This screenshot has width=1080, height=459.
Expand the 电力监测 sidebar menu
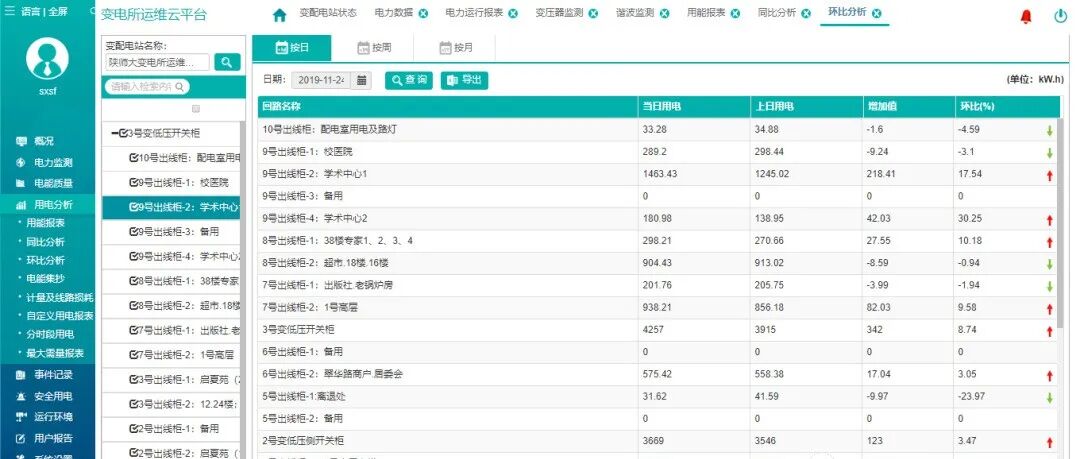click(x=48, y=163)
